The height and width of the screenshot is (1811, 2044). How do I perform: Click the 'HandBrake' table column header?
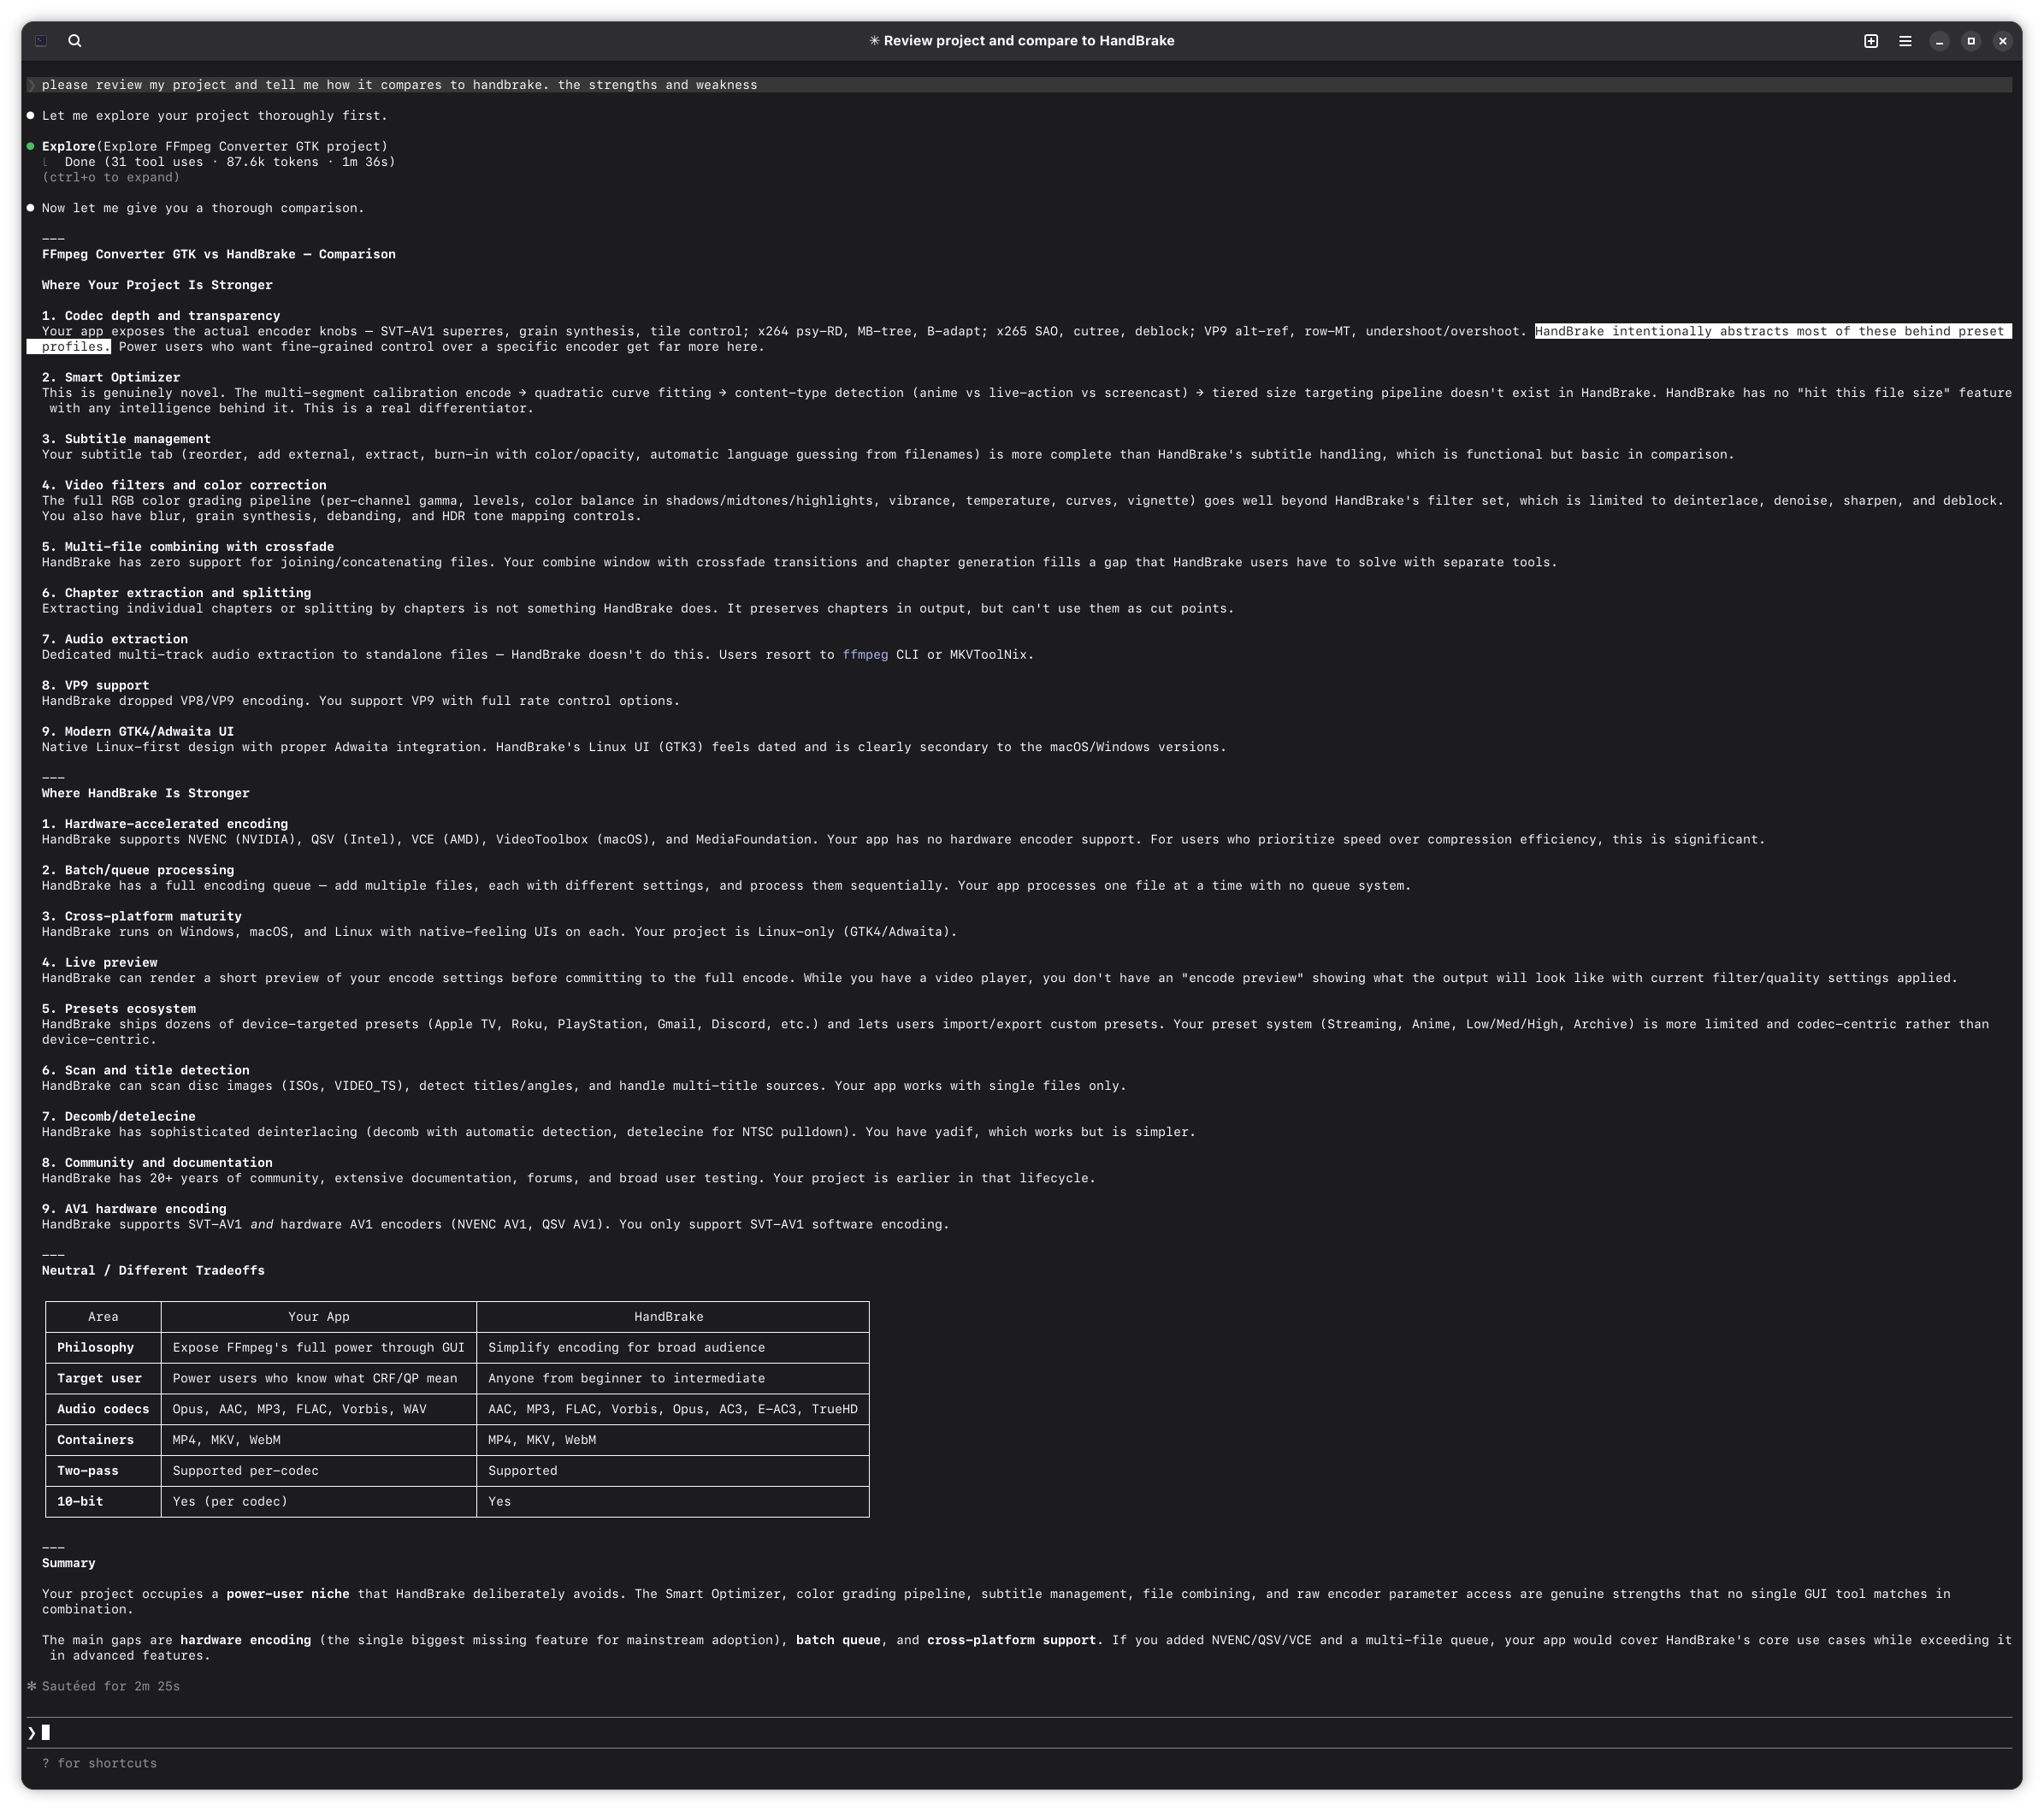[668, 1317]
